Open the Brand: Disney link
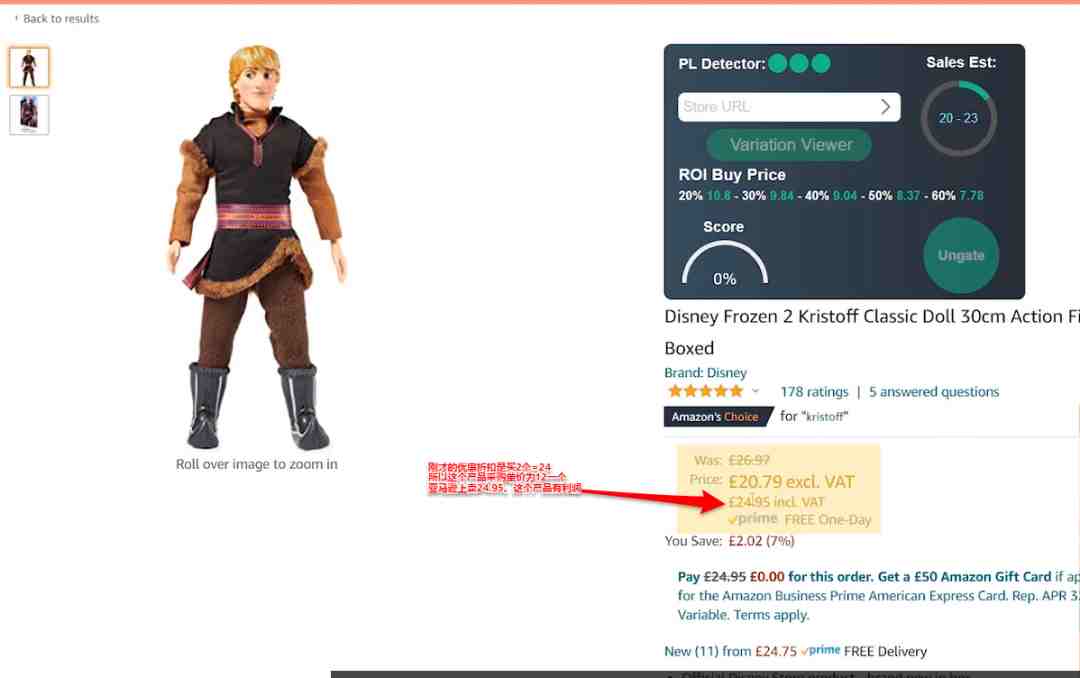The height and width of the screenshot is (678, 1080). coord(705,373)
